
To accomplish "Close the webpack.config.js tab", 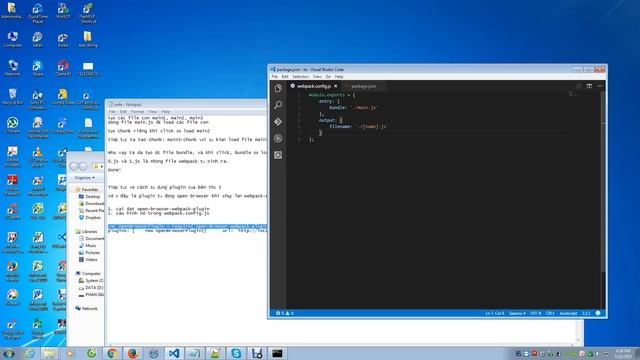I will coord(336,86).
